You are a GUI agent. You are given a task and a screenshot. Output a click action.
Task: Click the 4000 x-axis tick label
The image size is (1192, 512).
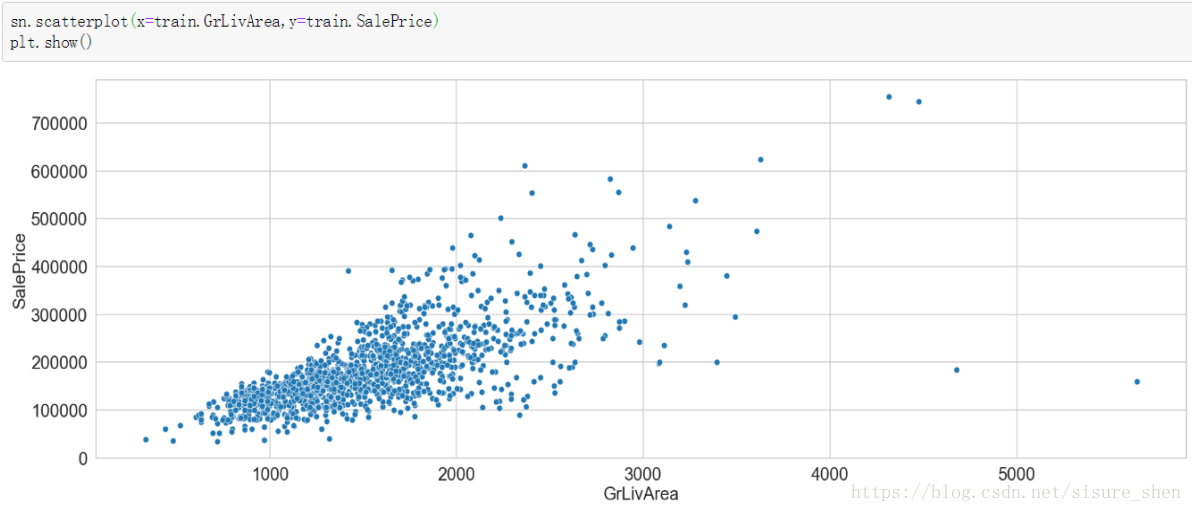coord(829,475)
